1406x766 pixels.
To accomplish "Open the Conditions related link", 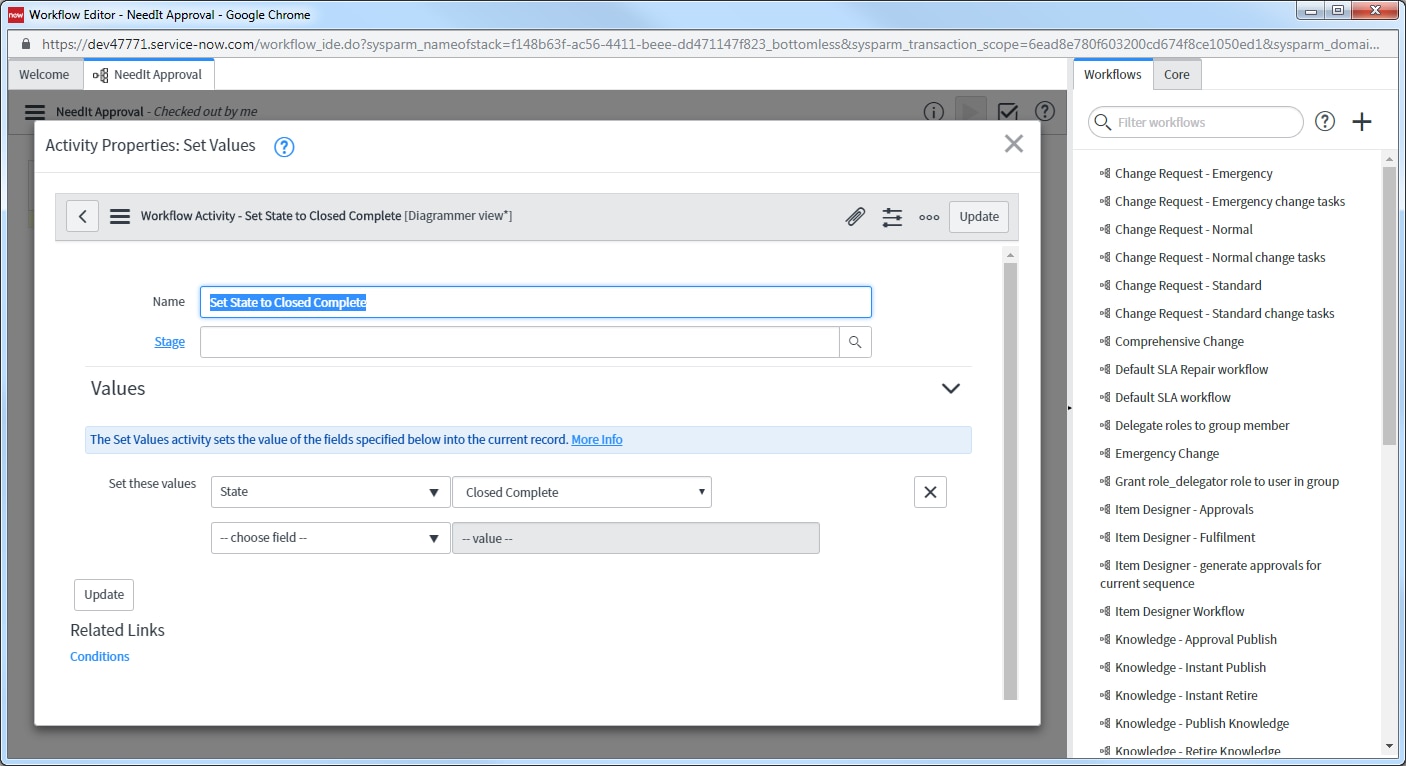I will (x=100, y=657).
